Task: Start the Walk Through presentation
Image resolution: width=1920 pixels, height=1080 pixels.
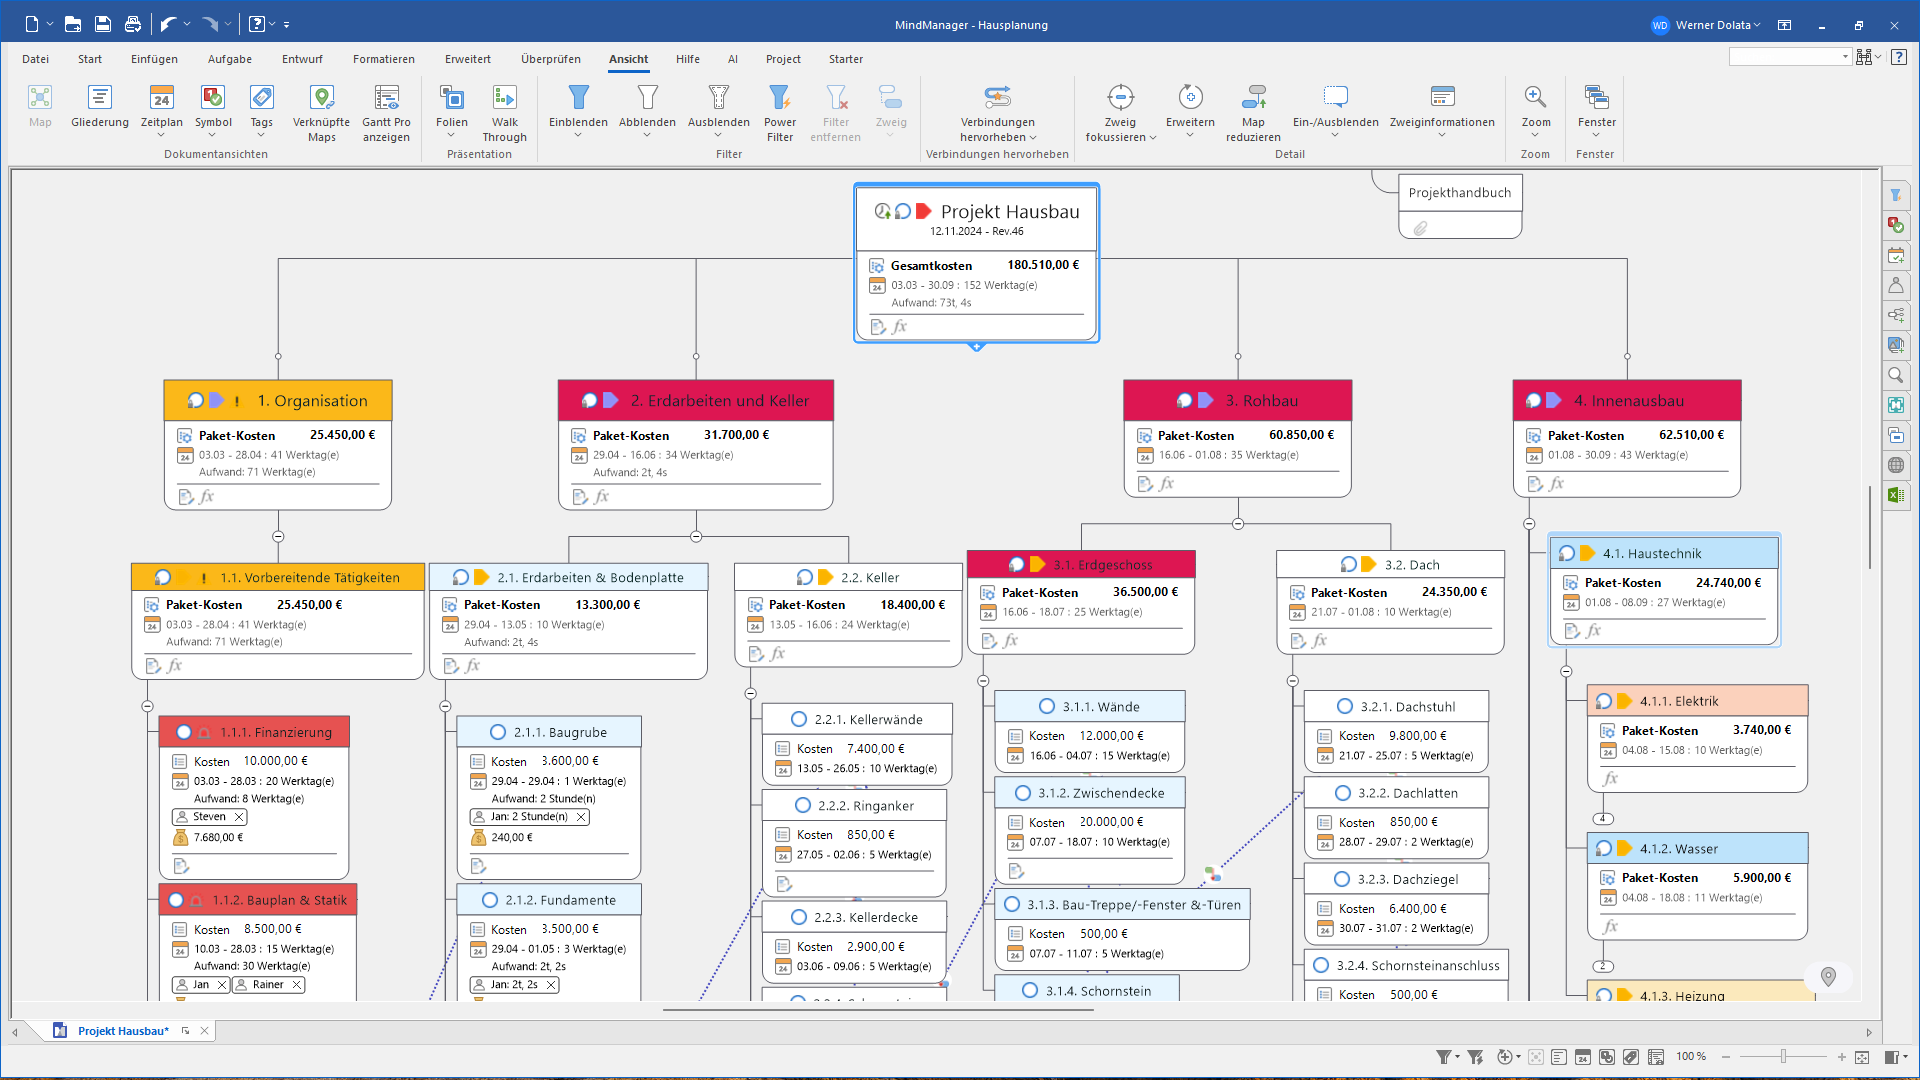Action: click(x=504, y=98)
